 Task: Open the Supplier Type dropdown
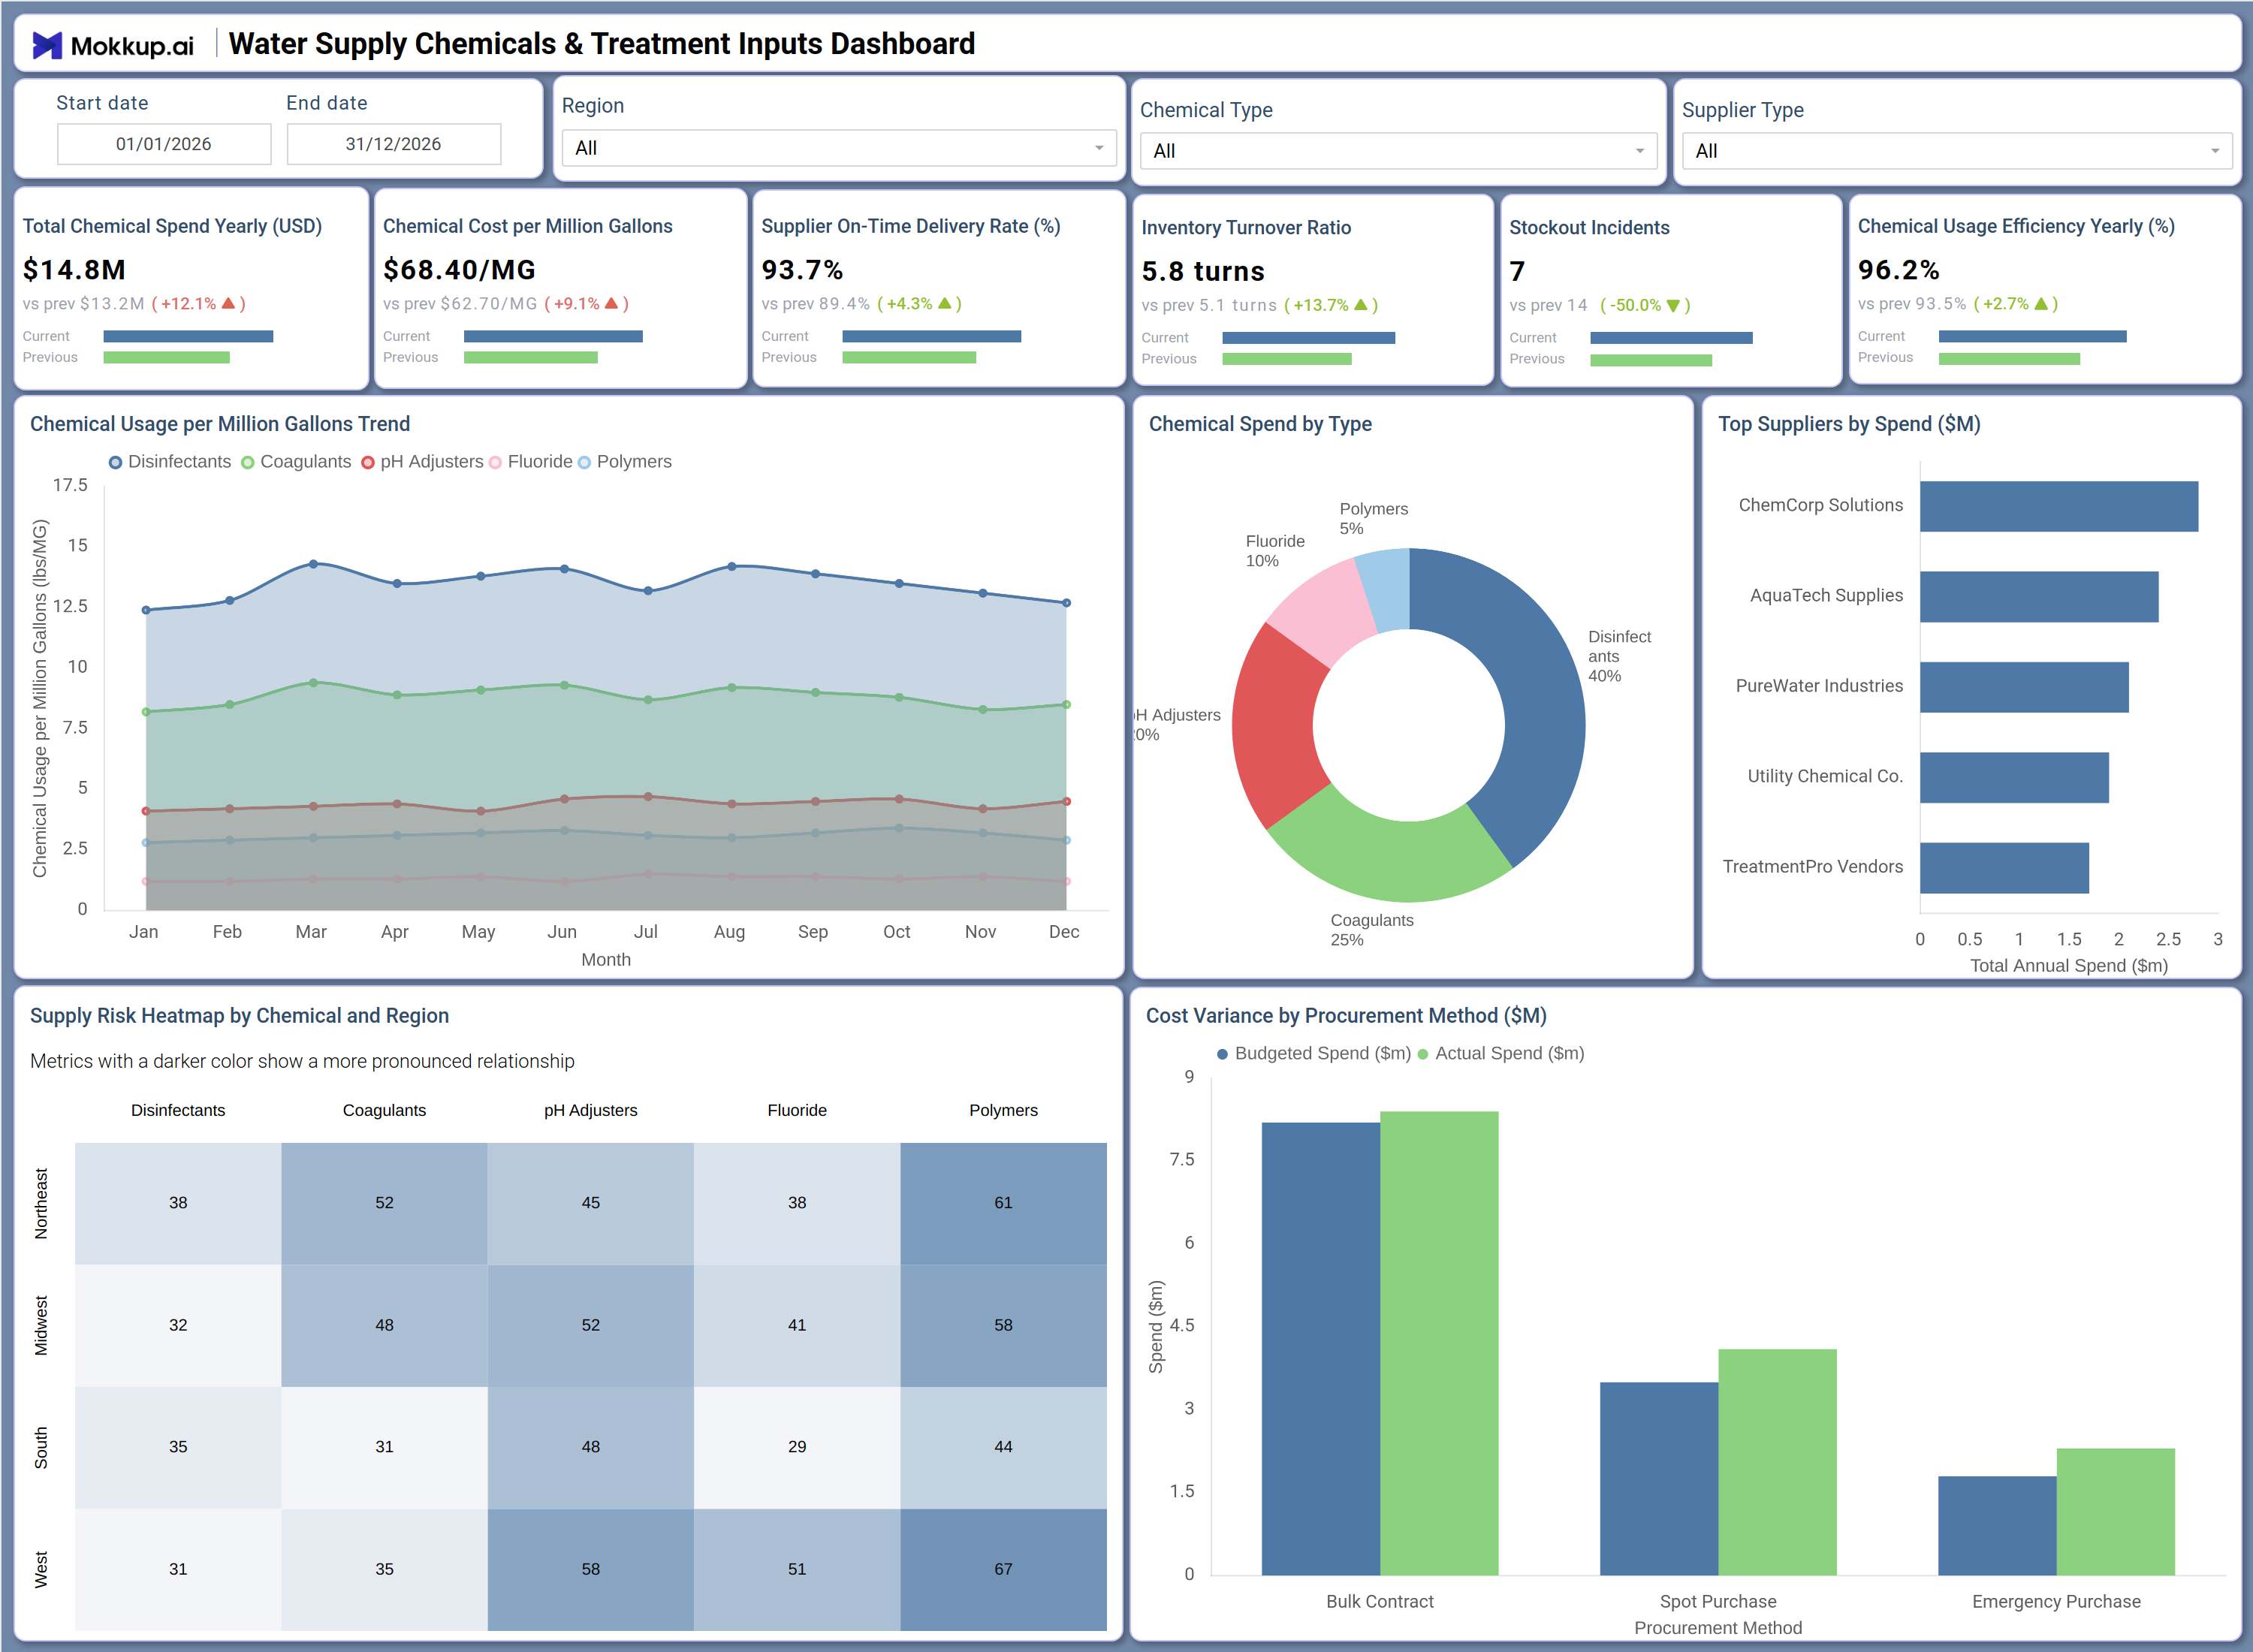1957,151
